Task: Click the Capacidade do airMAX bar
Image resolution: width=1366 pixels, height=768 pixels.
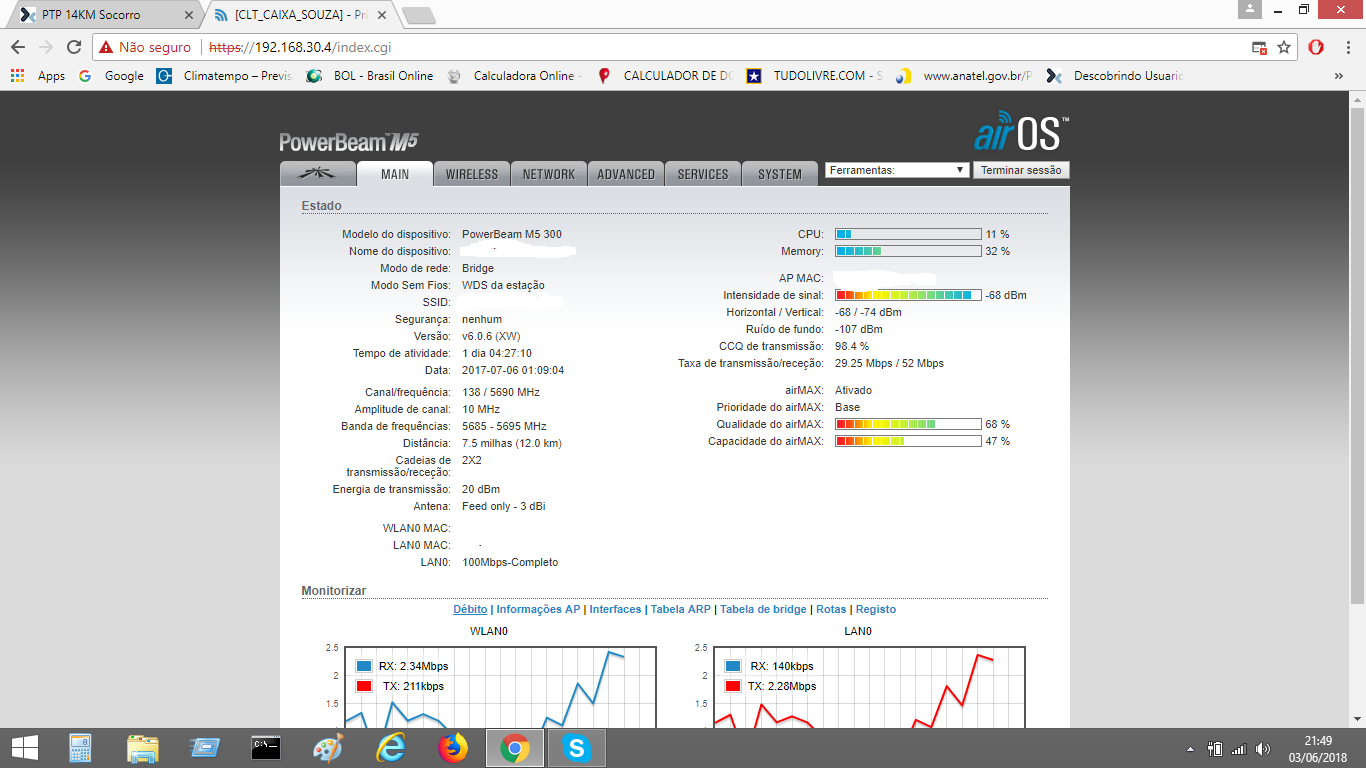Action: coord(908,441)
